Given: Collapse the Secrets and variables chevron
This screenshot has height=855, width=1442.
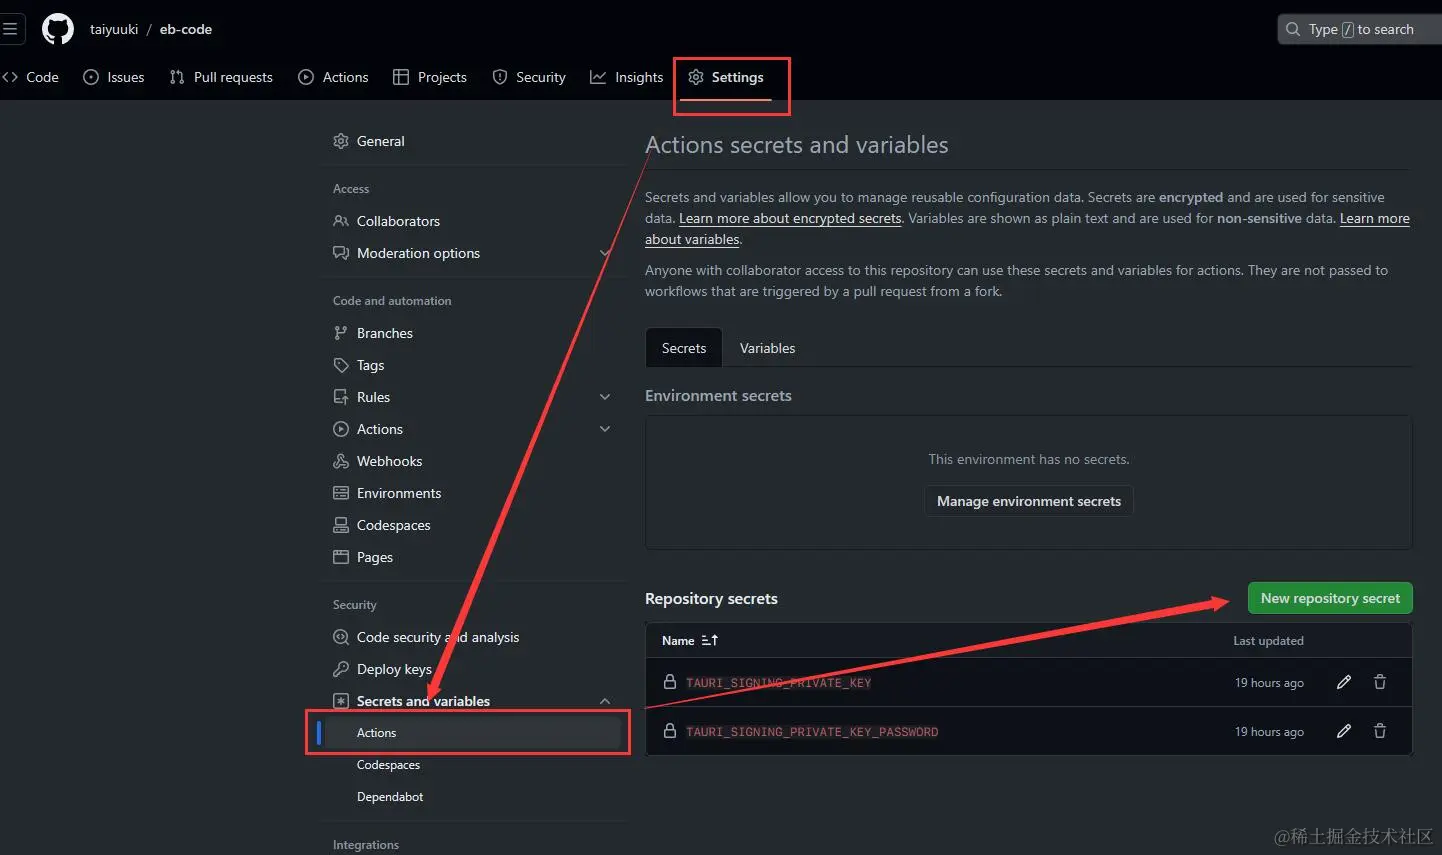Looking at the screenshot, I should 605,701.
